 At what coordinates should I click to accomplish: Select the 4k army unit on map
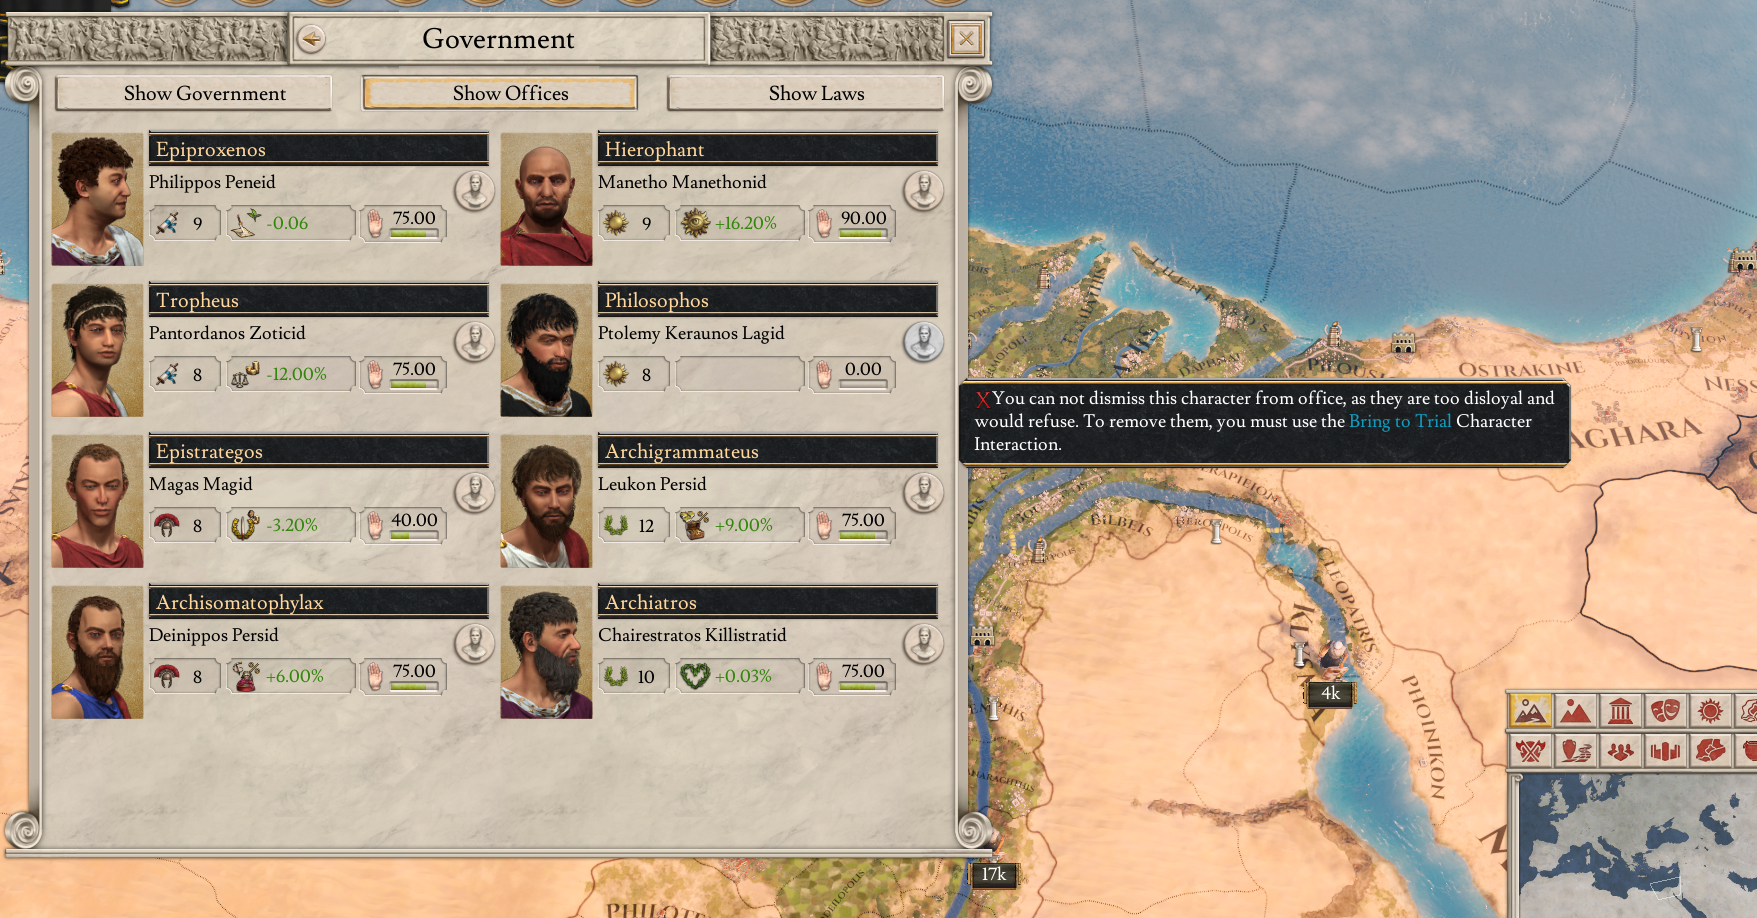click(1331, 693)
